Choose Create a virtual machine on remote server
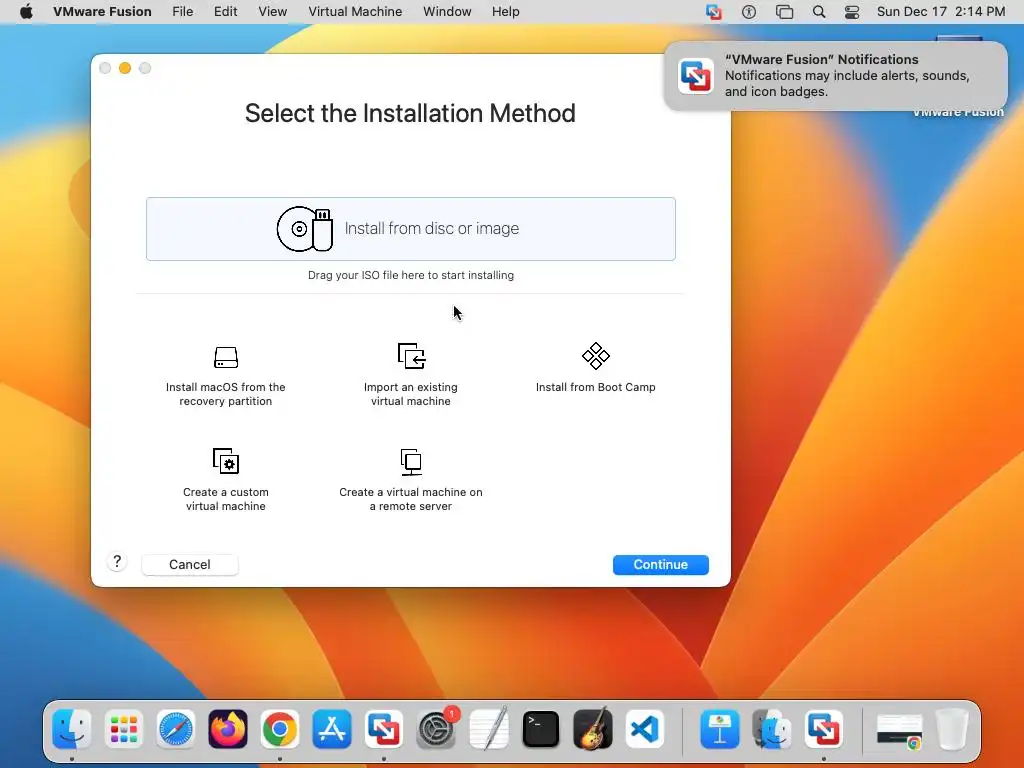 coord(411,480)
